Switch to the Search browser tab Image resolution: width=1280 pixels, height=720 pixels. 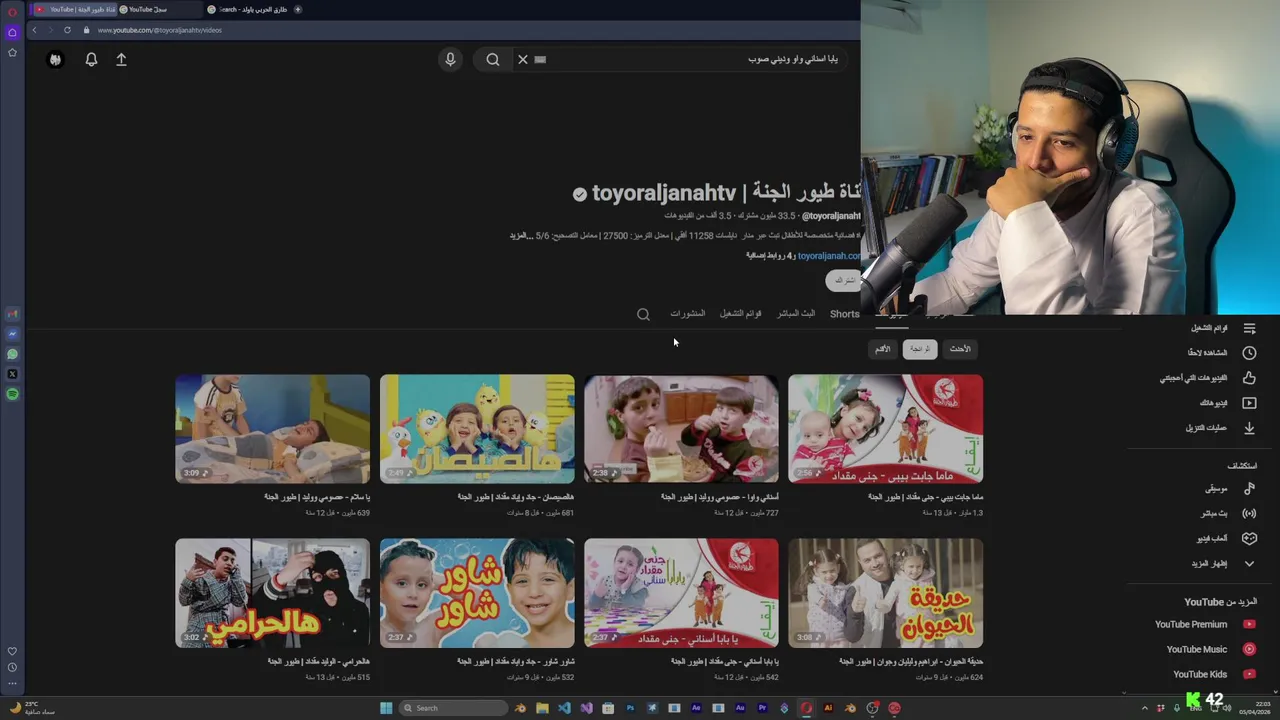pyautogui.click(x=247, y=9)
